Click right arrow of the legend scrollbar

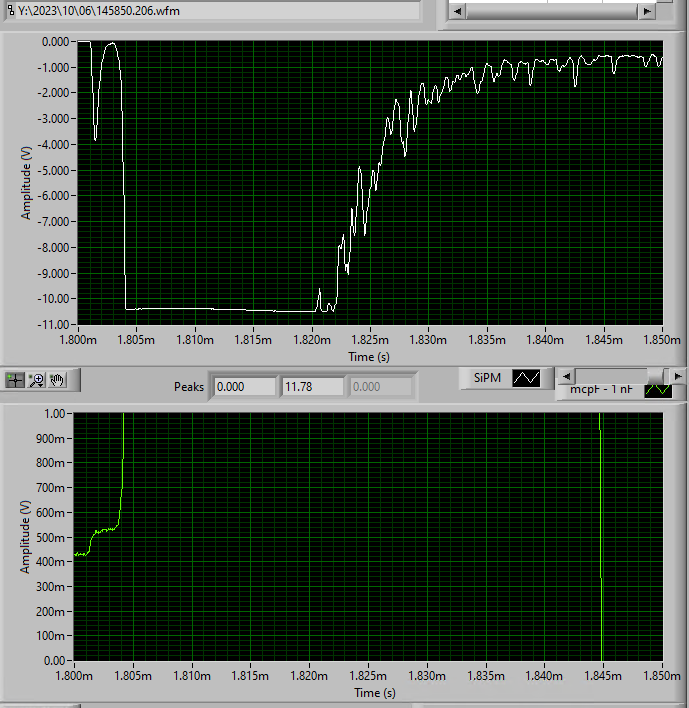(677, 376)
